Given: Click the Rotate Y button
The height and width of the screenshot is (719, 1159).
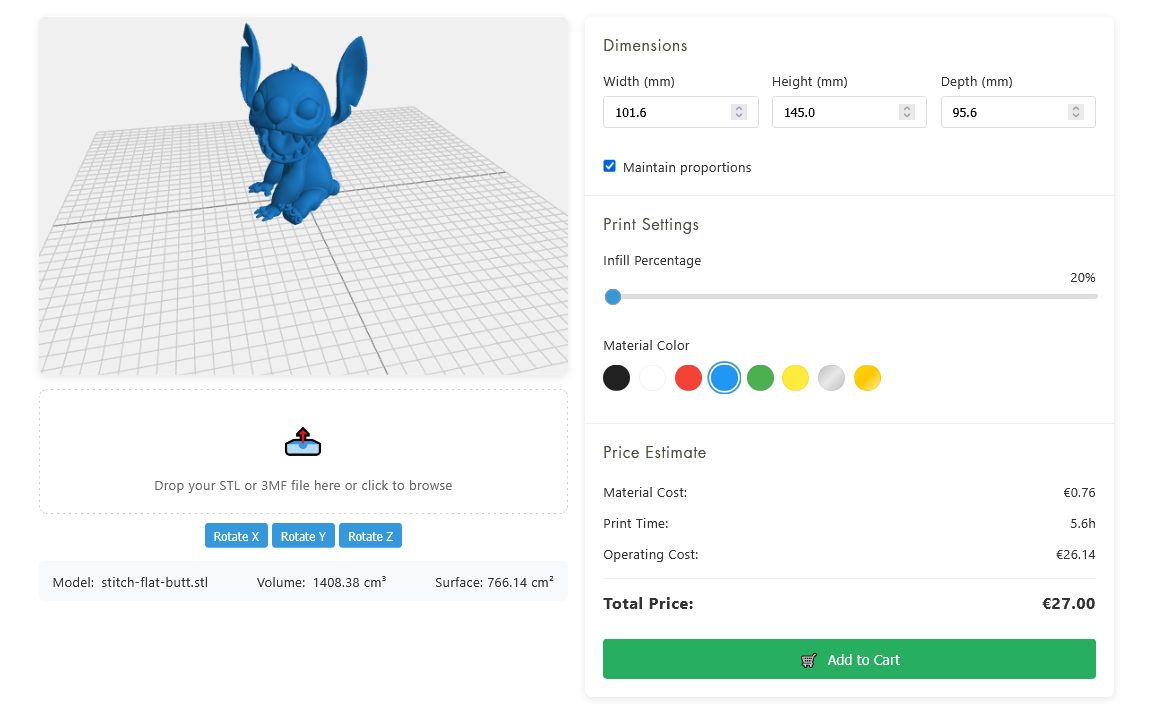Looking at the screenshot, I should [303, 536].
